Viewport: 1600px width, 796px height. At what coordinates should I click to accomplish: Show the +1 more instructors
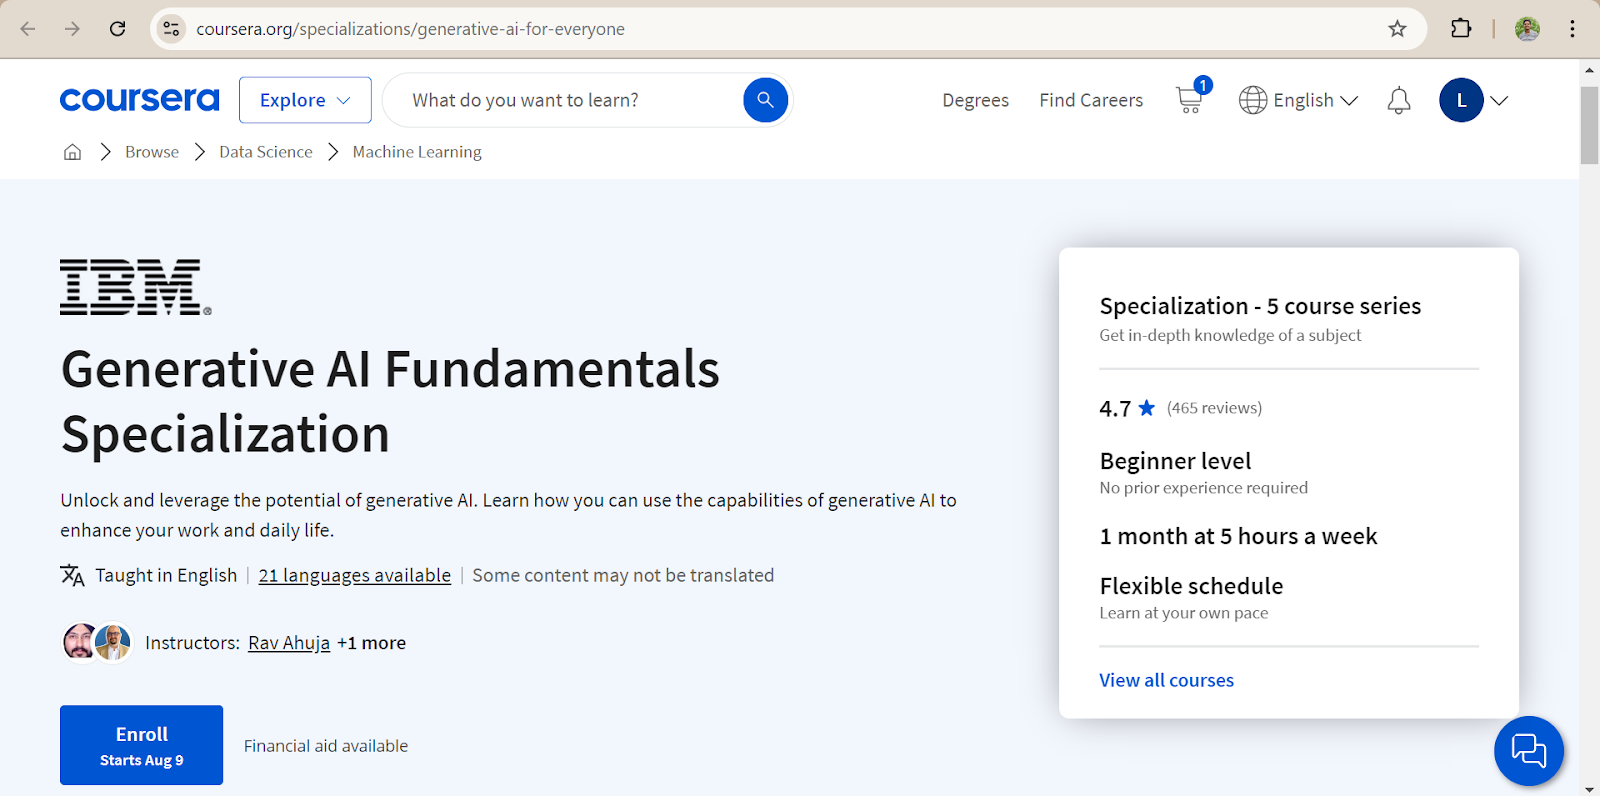click(371, 643)
